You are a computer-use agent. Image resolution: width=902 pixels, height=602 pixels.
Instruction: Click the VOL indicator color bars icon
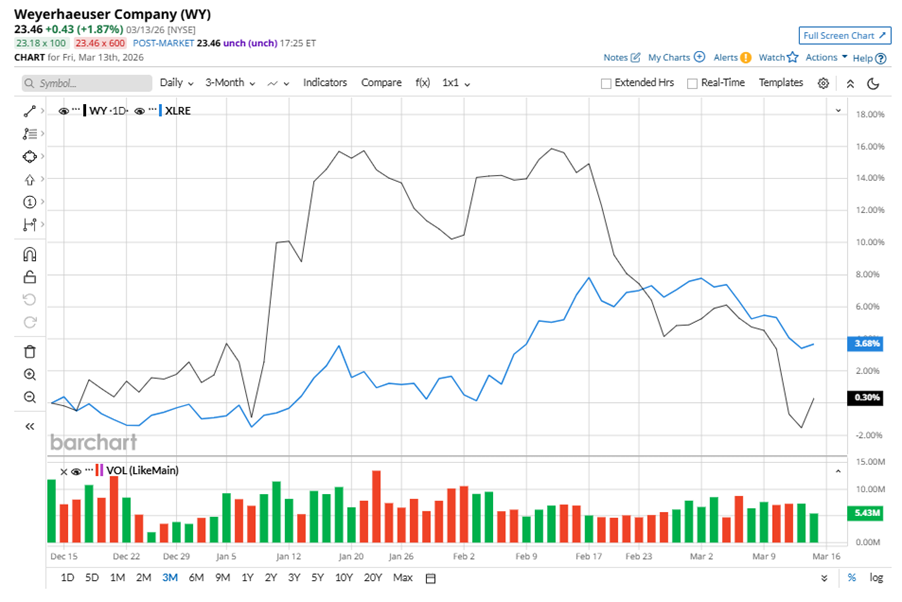pyautogui.click(x=99, y=471)
